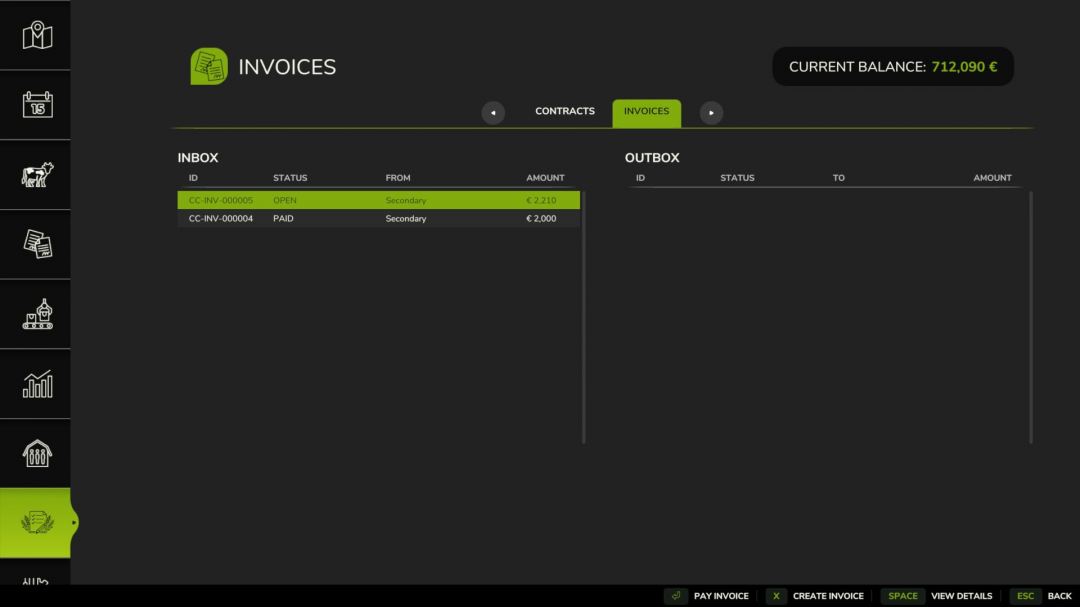Switch to the CONTRACTS tab

tap(565, 111)
